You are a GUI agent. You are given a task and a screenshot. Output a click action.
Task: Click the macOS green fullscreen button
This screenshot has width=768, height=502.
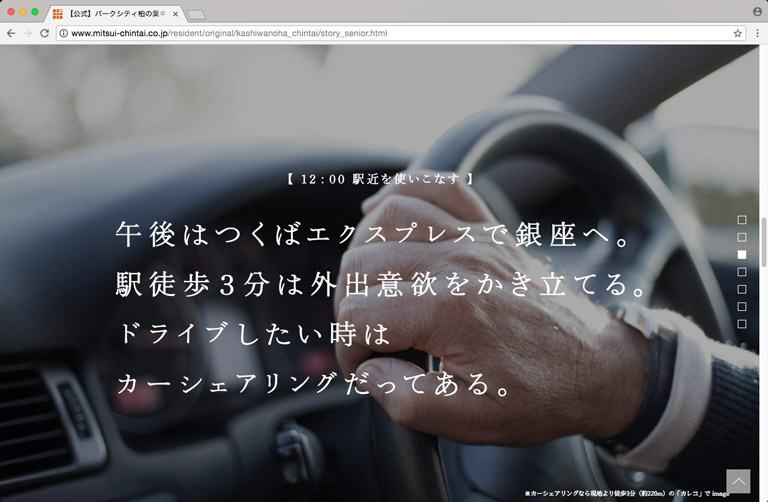(35, 12)
